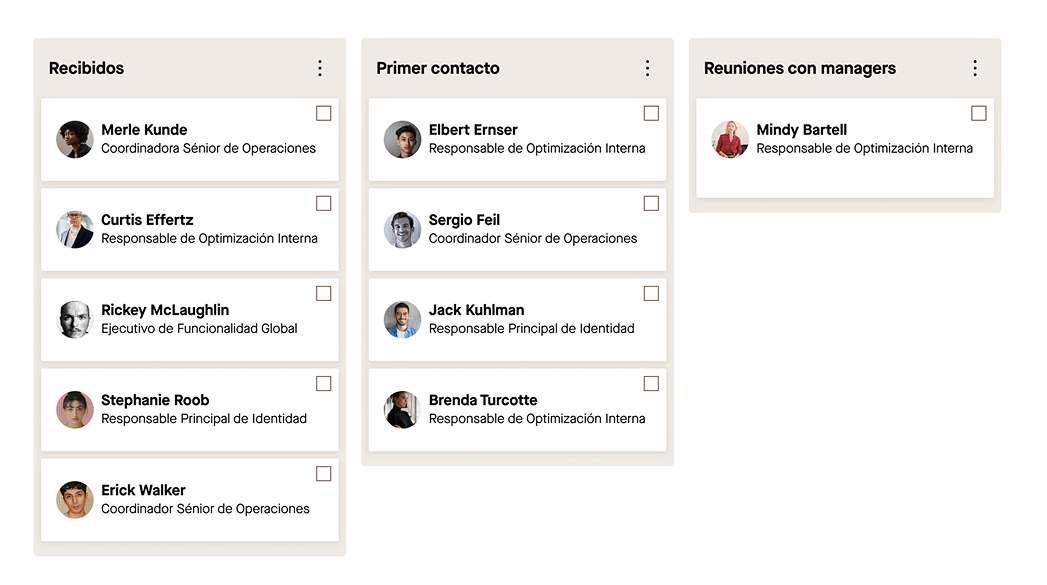The image size is (1047, 585).
Task: Open Reuniones con managers column options menu
Action: (975, 68)
